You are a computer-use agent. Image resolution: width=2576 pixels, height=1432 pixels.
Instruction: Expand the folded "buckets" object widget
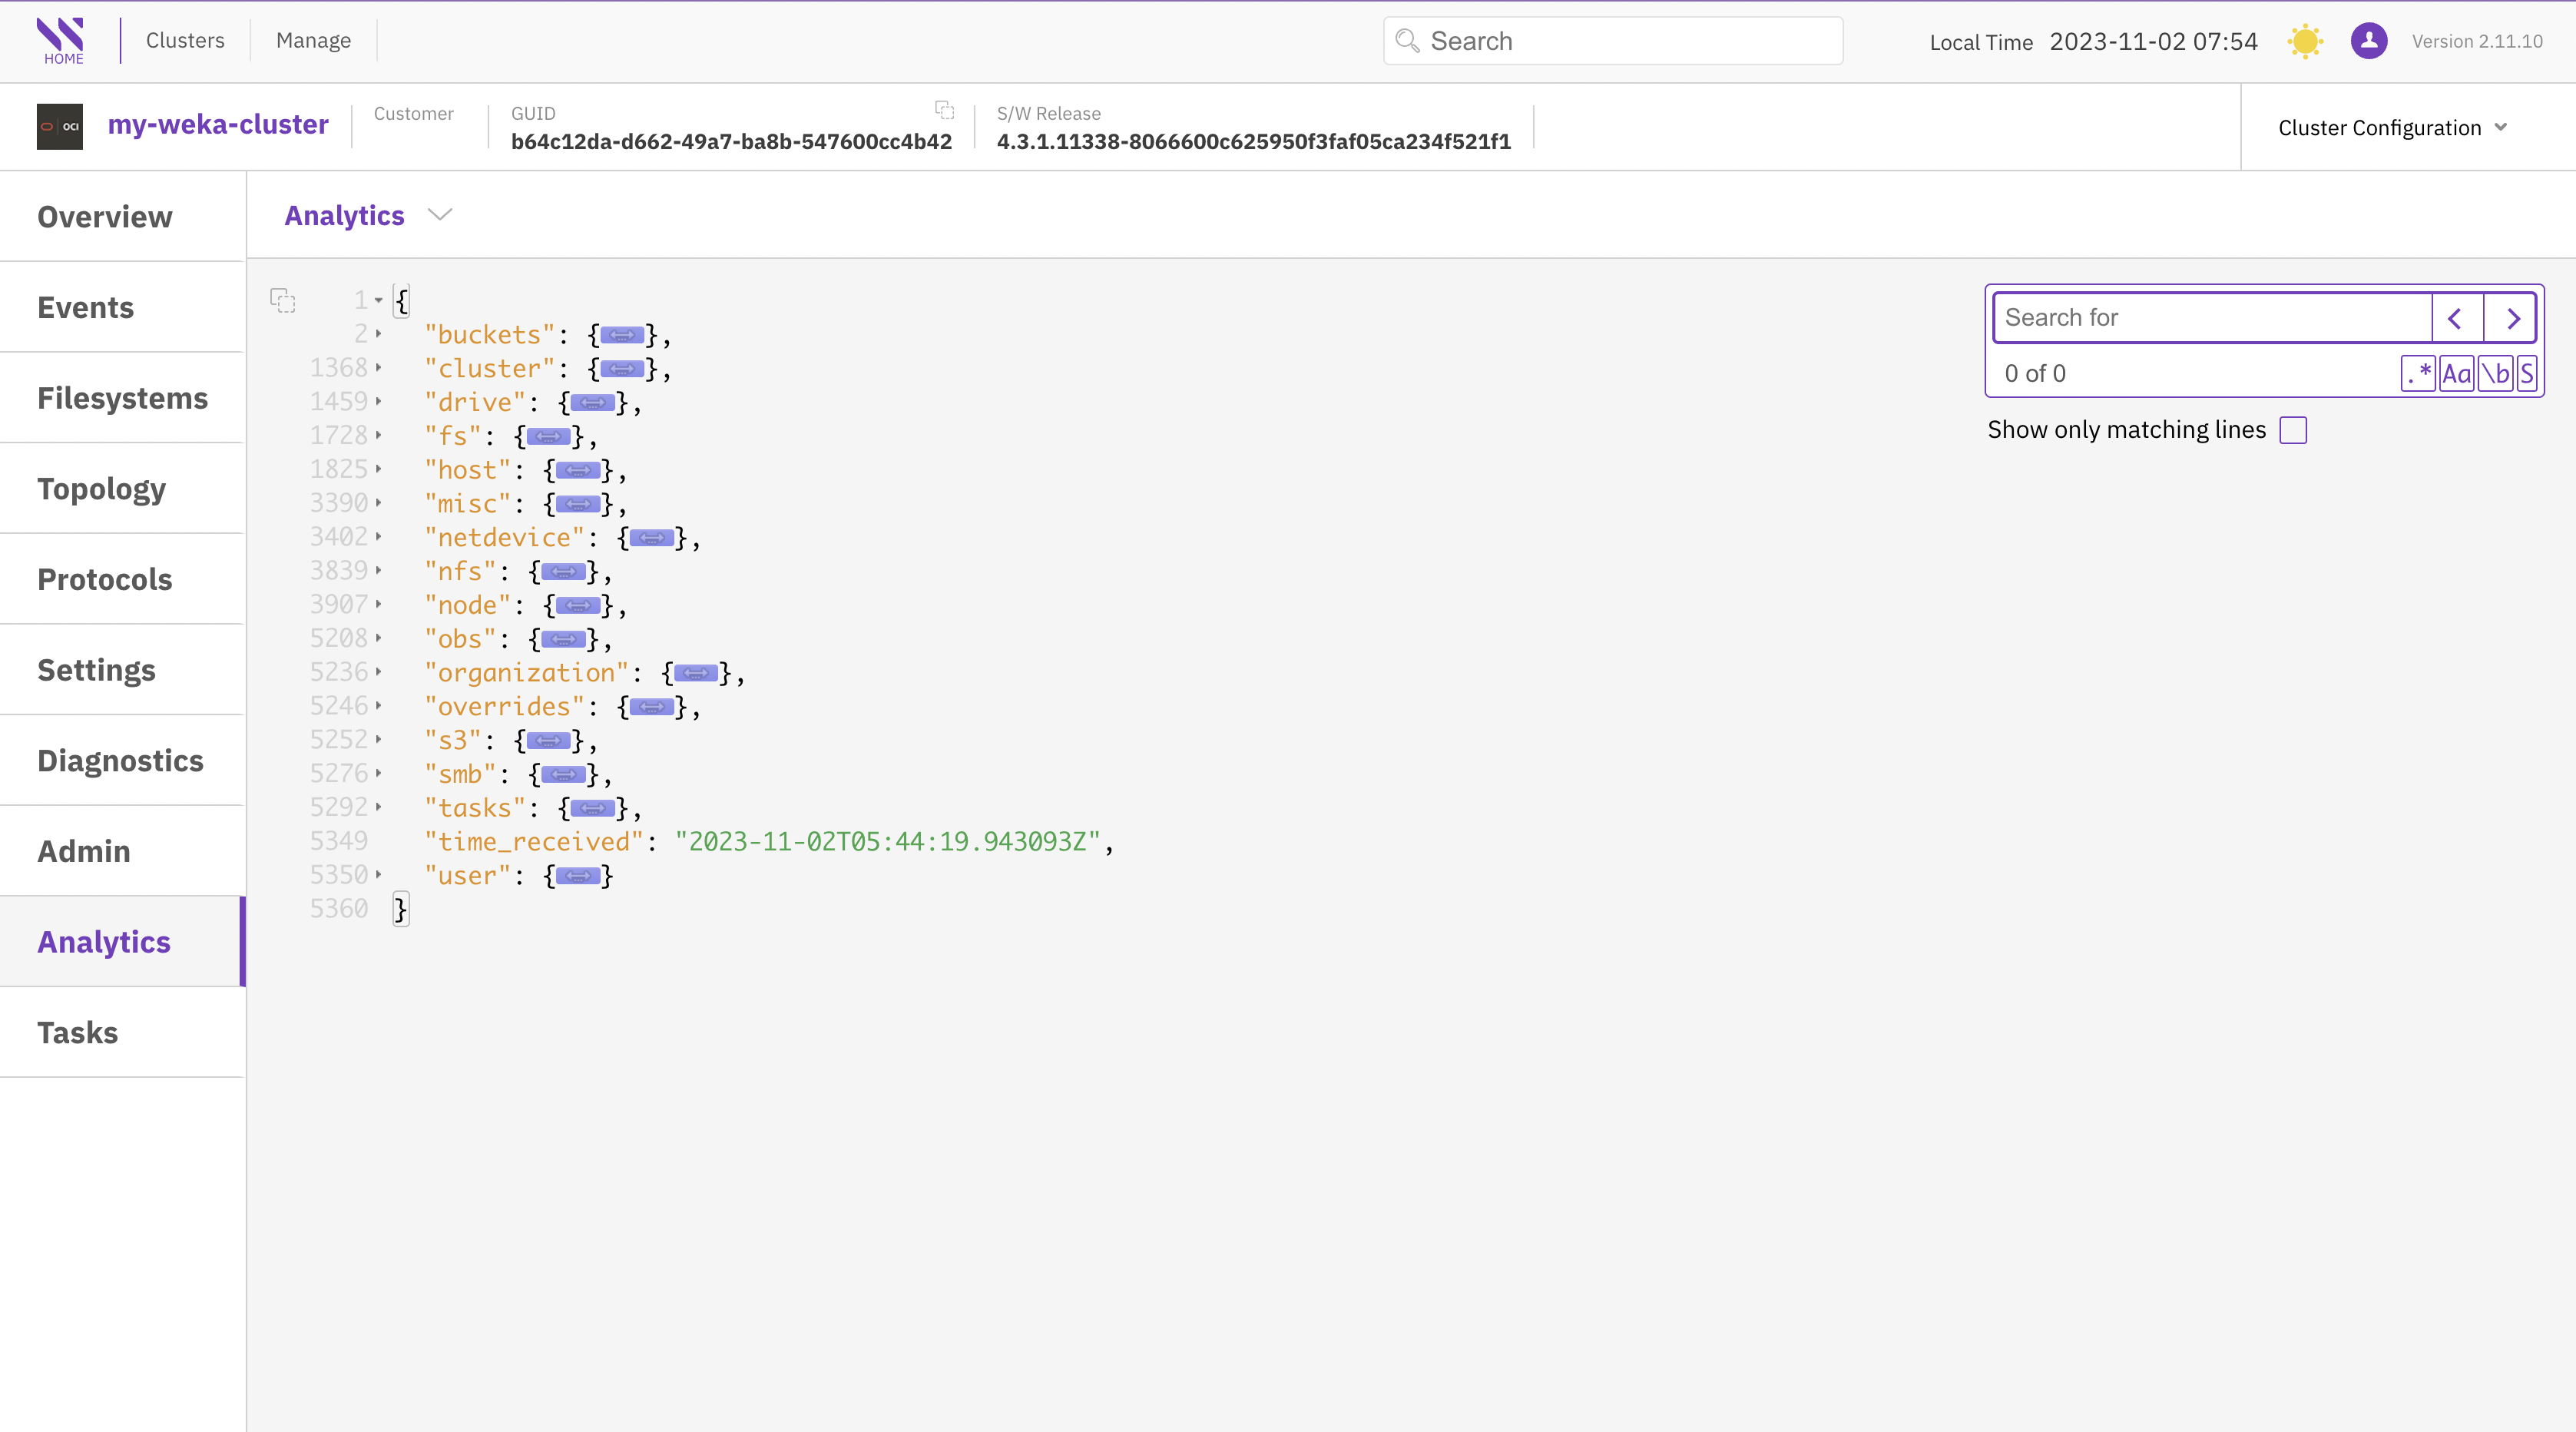(x=621, y=335)
